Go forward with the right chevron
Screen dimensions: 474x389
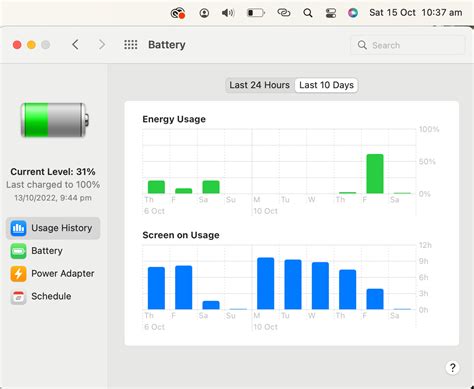pyautogui.click(x=102, y=45)
